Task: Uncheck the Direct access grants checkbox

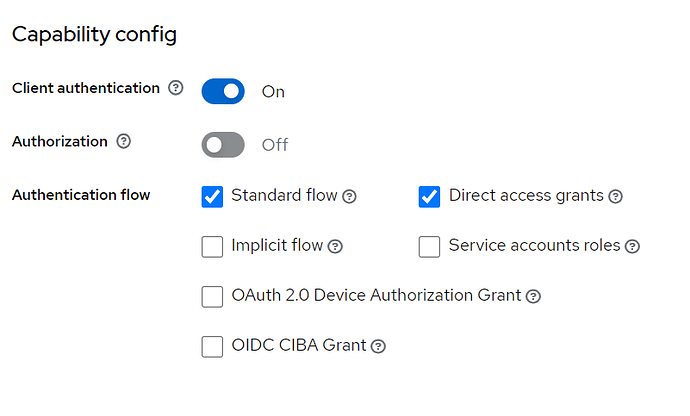Action: 429,196
